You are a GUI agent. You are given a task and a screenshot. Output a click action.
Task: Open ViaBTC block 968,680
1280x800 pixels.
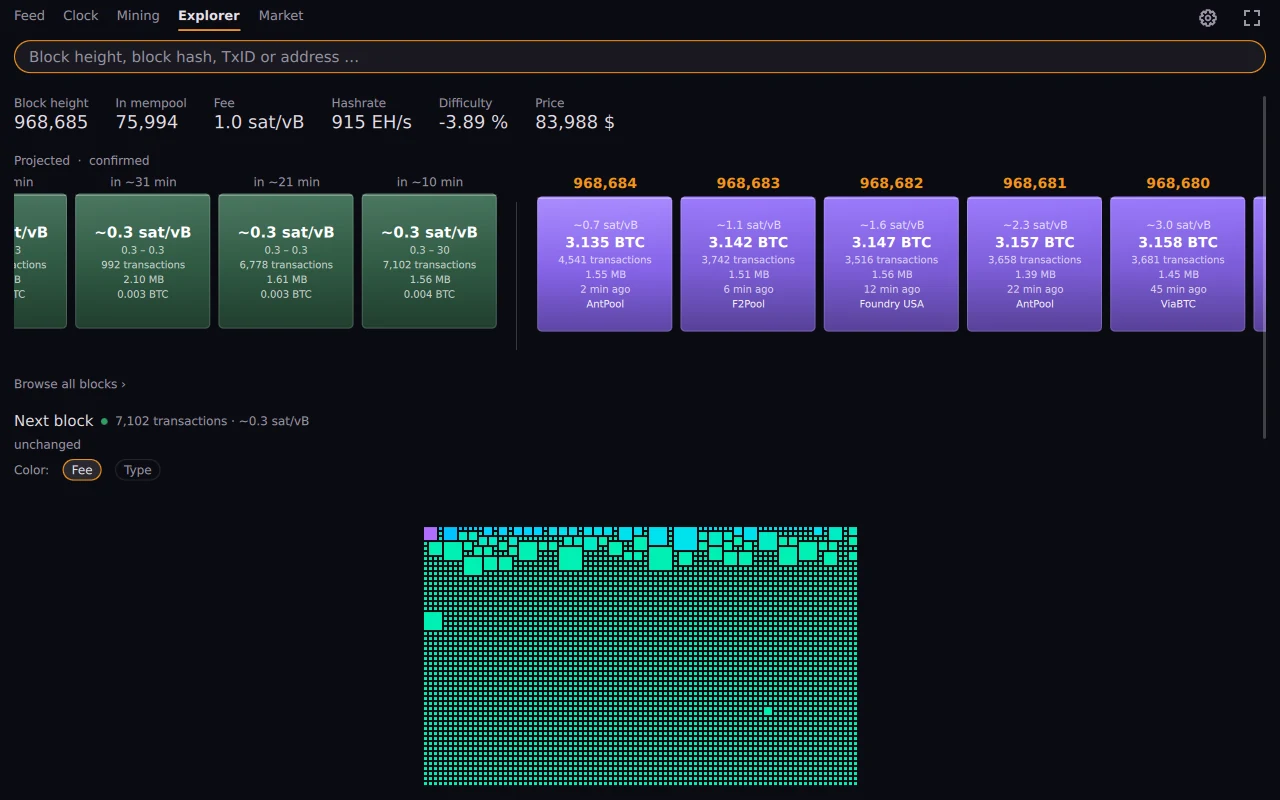(1178, 264)
